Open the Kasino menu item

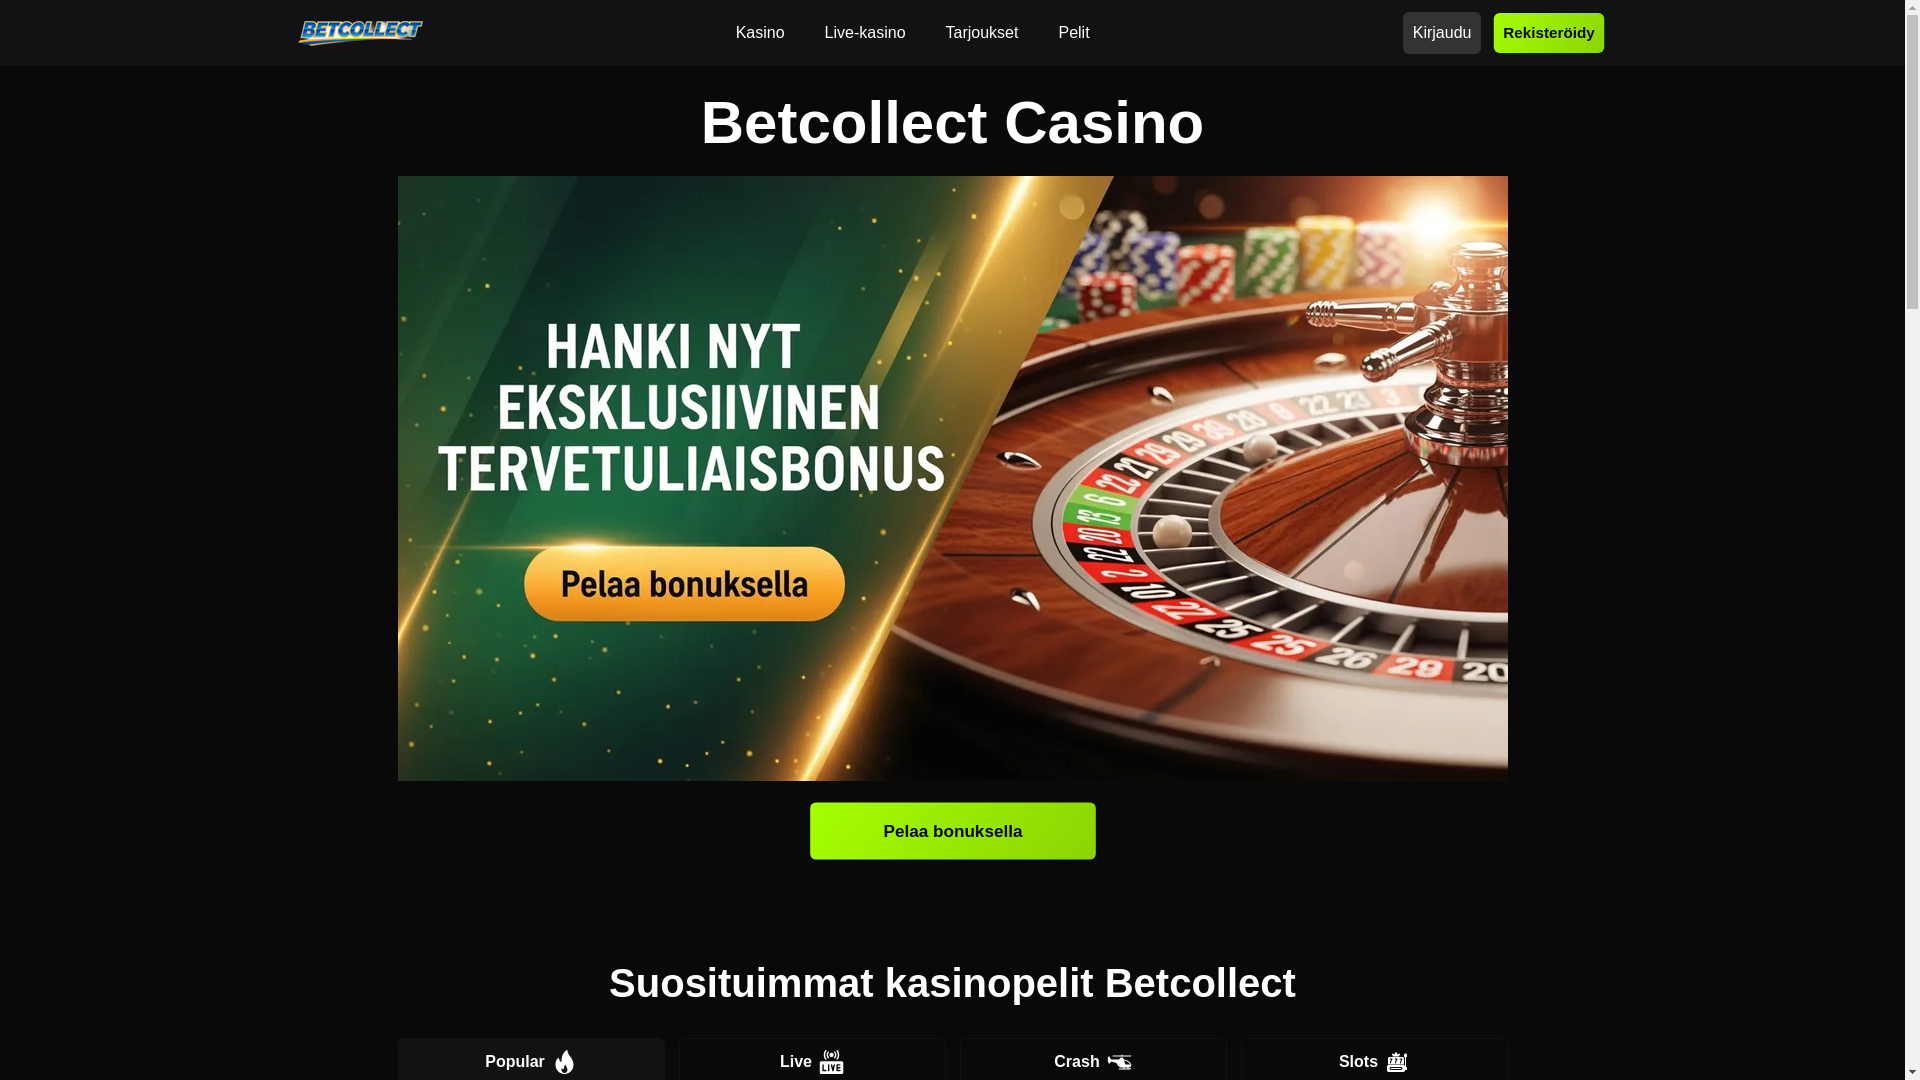pyautogui.click(x=760, y=33)
